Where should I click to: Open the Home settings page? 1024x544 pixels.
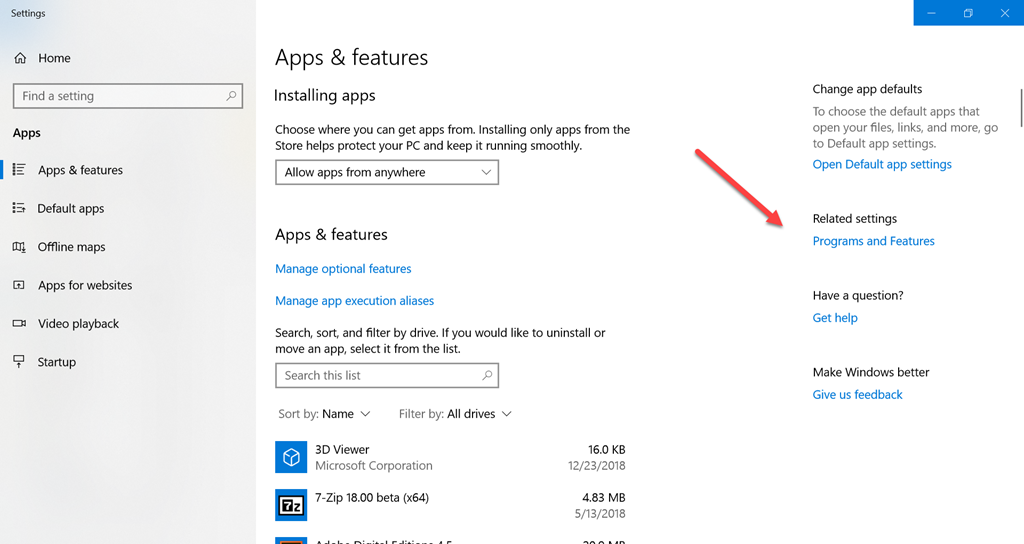tap(54, 58)
